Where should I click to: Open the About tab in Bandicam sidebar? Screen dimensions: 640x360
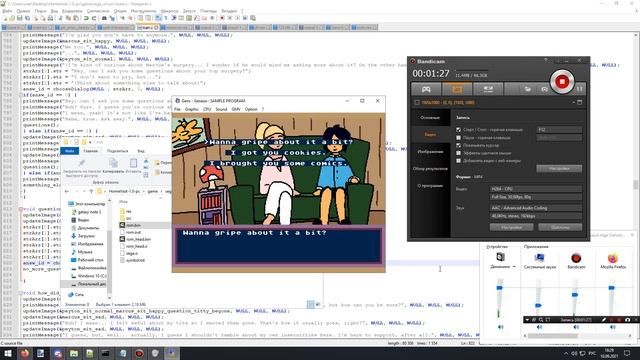click(430, 186)
